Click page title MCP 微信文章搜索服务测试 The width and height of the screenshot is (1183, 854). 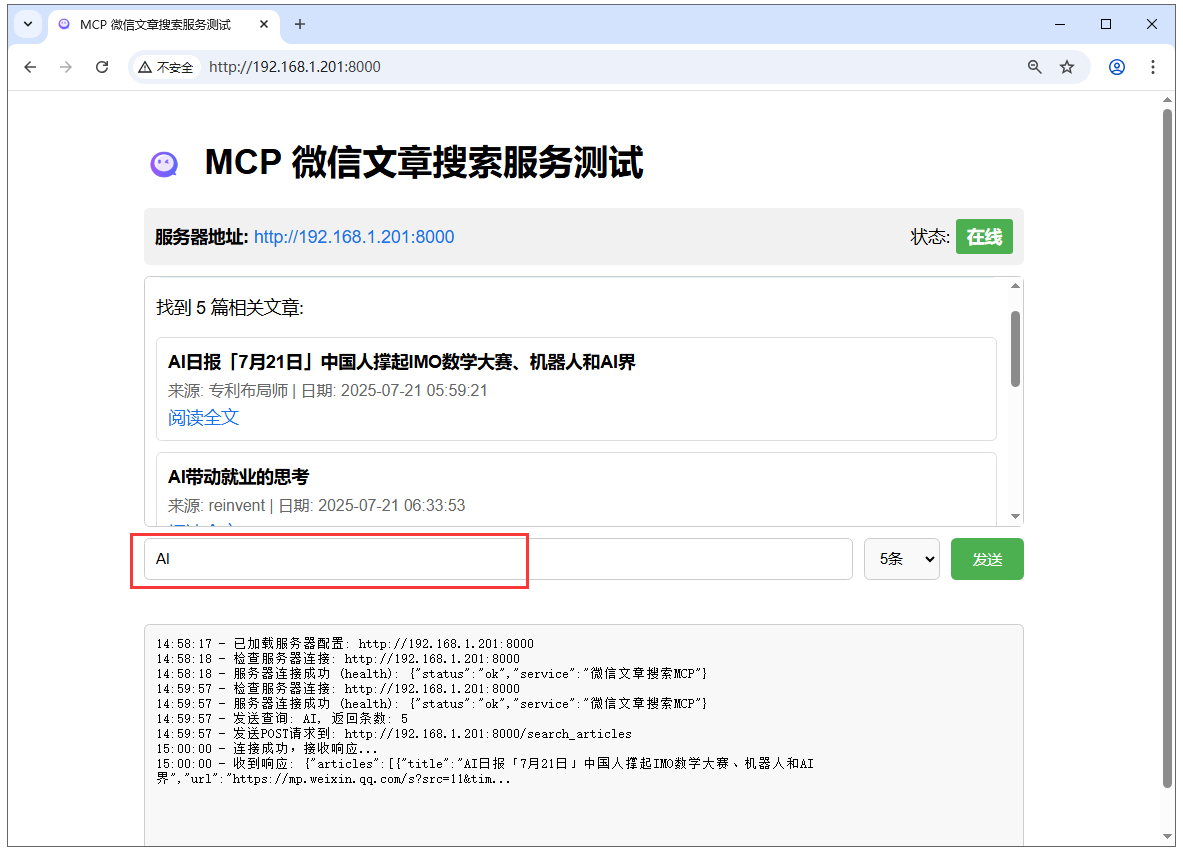tap(424, 163)
